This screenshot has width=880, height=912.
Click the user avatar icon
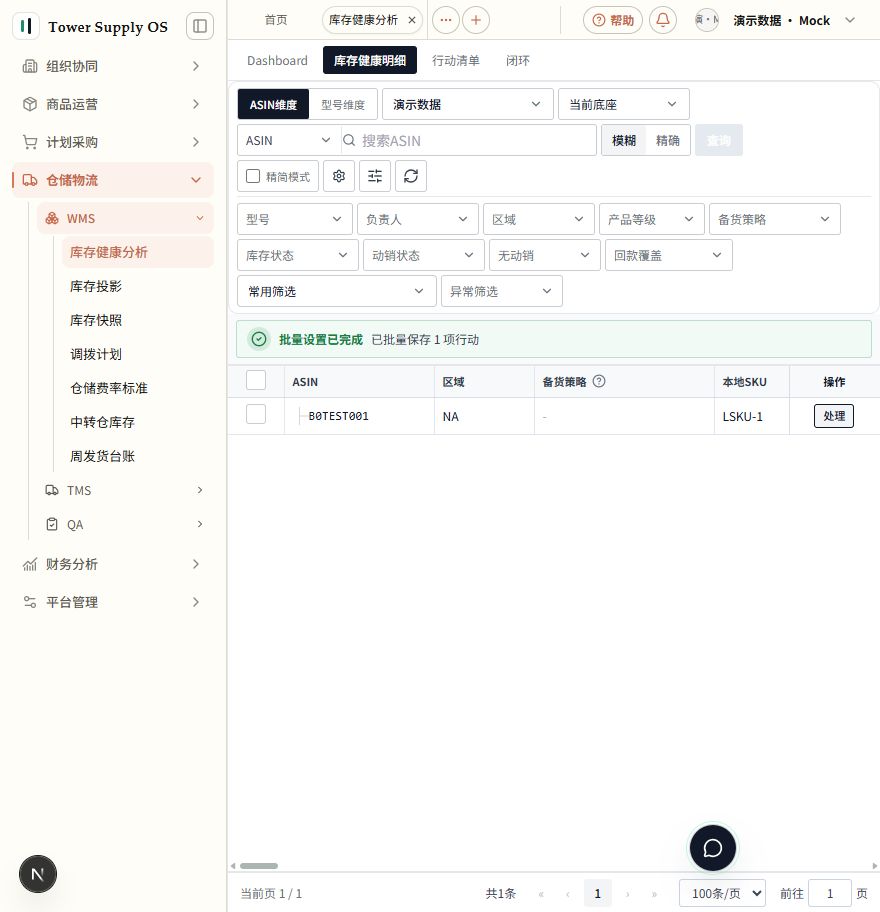pyautogui.click(x=707, y=20)
